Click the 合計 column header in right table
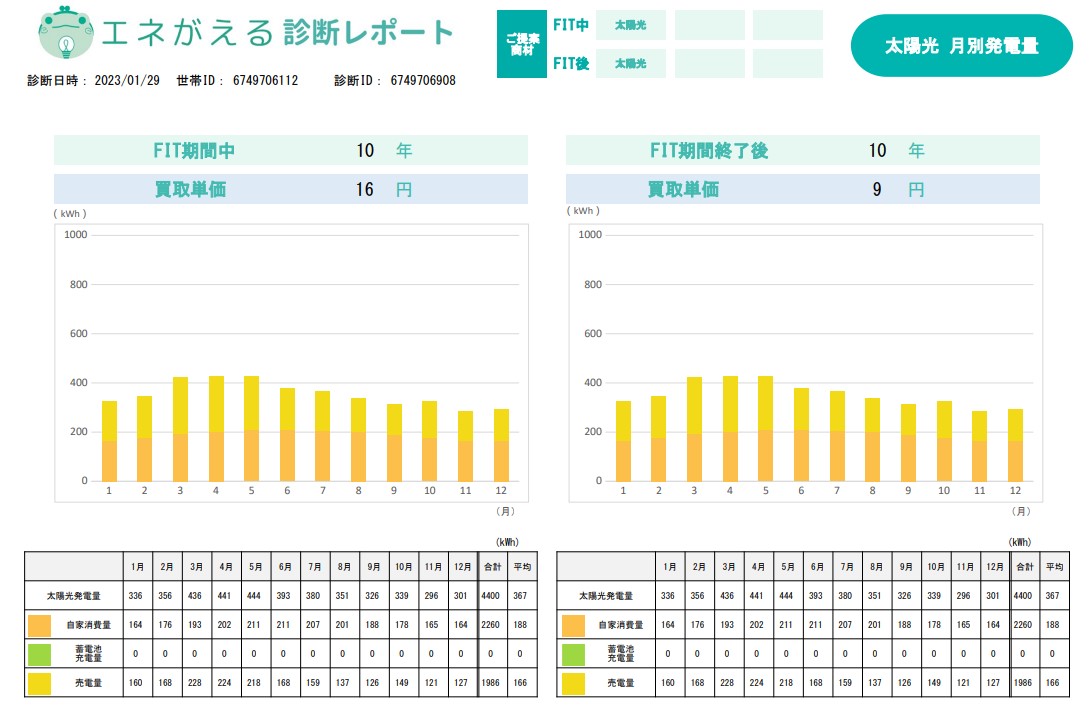This screenshot has height=720, width=1092. (1025, 567)
